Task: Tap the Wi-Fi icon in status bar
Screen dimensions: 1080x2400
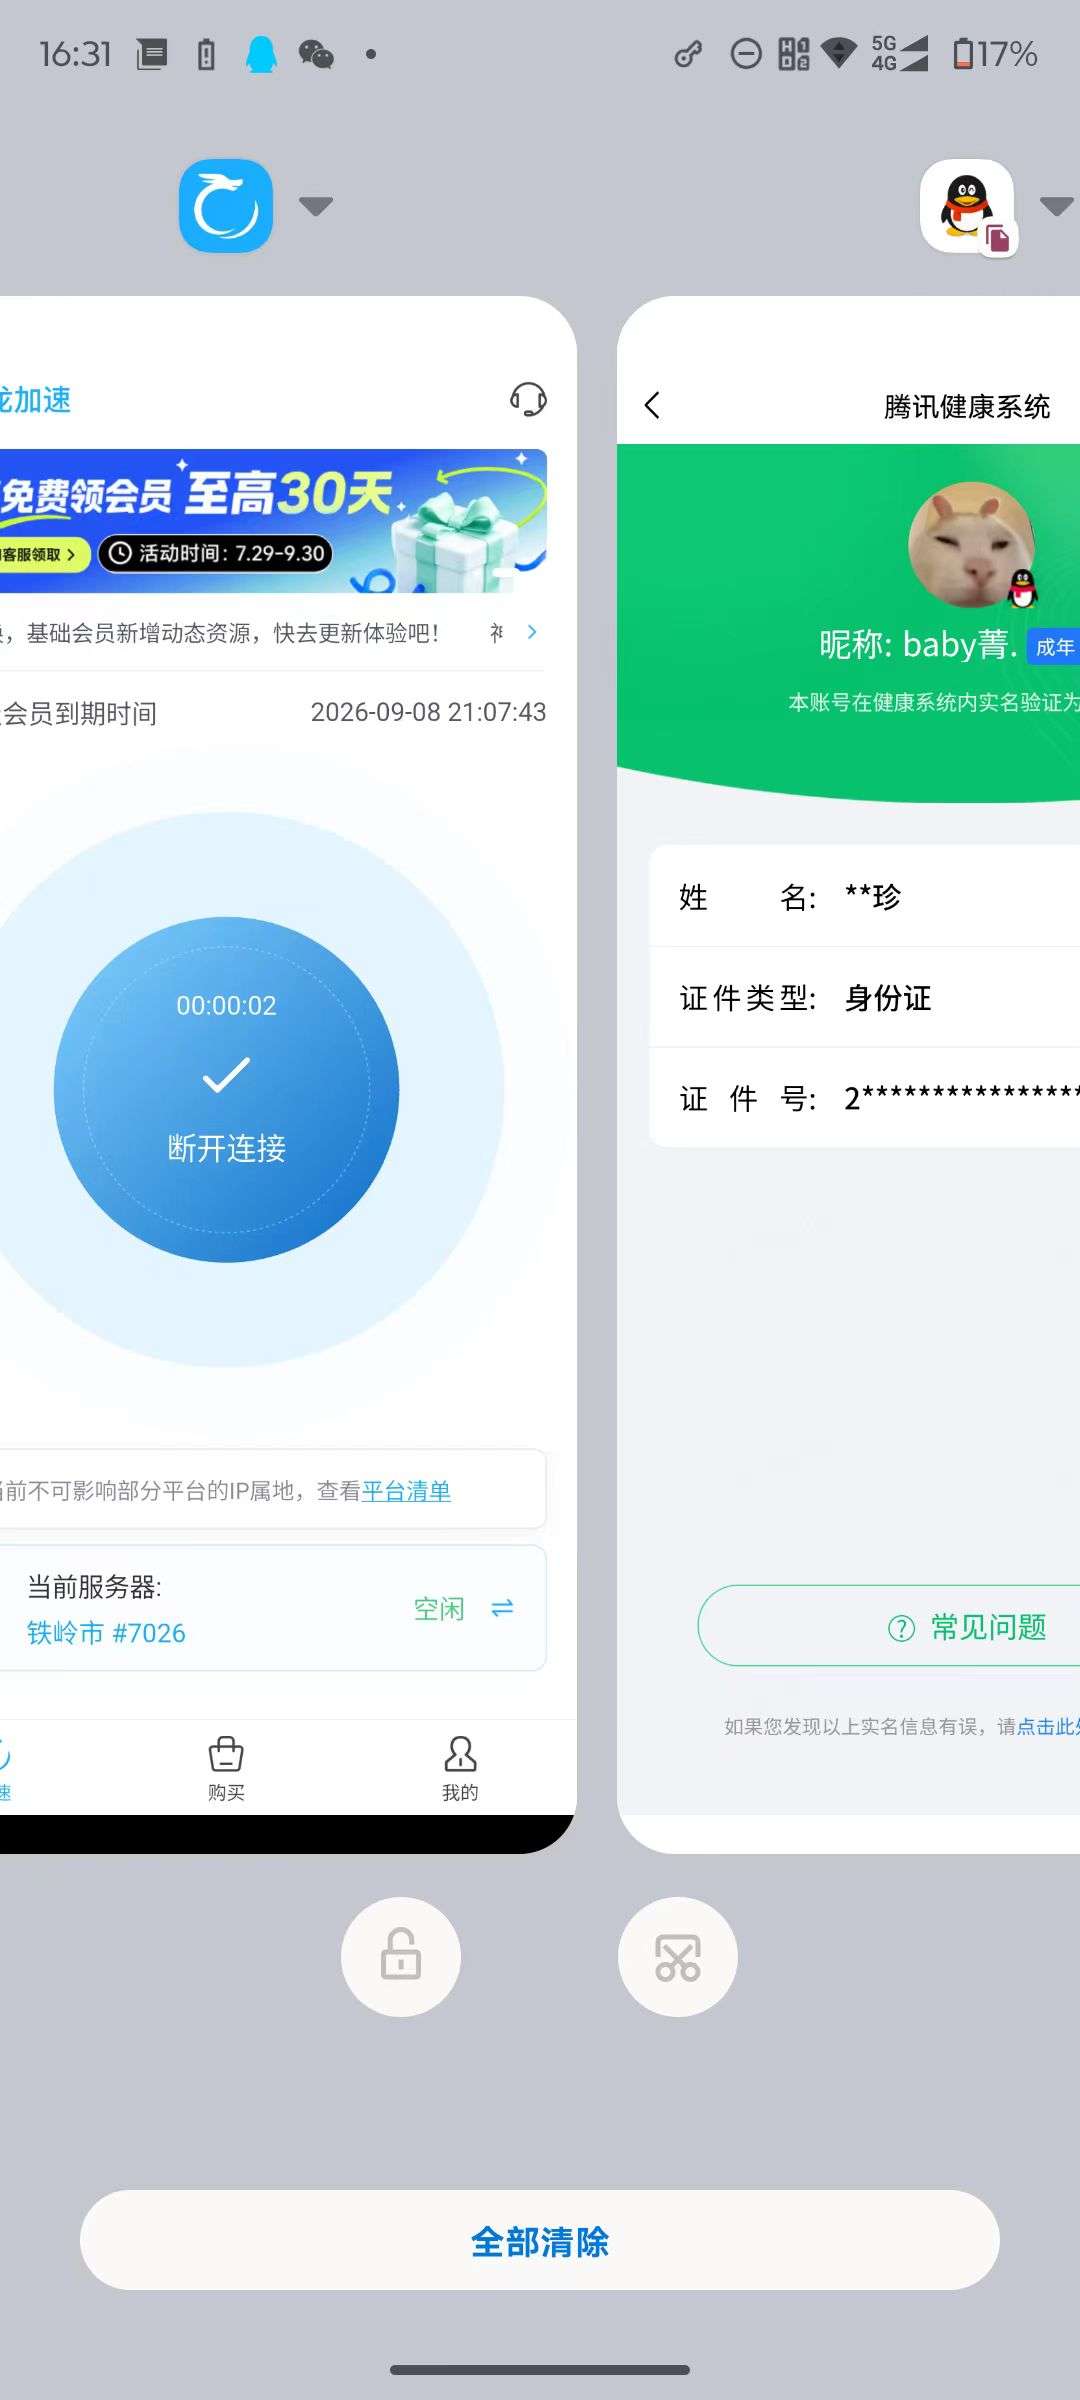Action: [x=839, y=54]
